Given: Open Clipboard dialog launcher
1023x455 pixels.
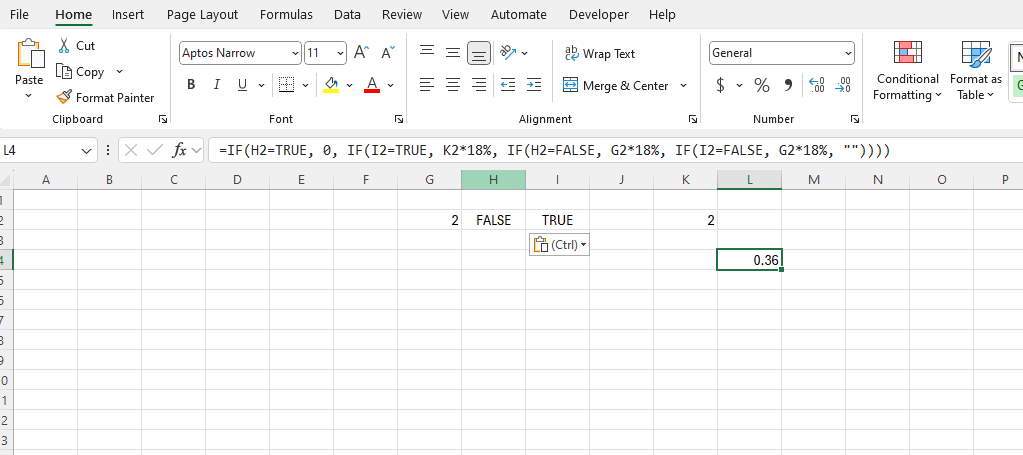Looking at the screenshot, I should click(x=162, y=119).
